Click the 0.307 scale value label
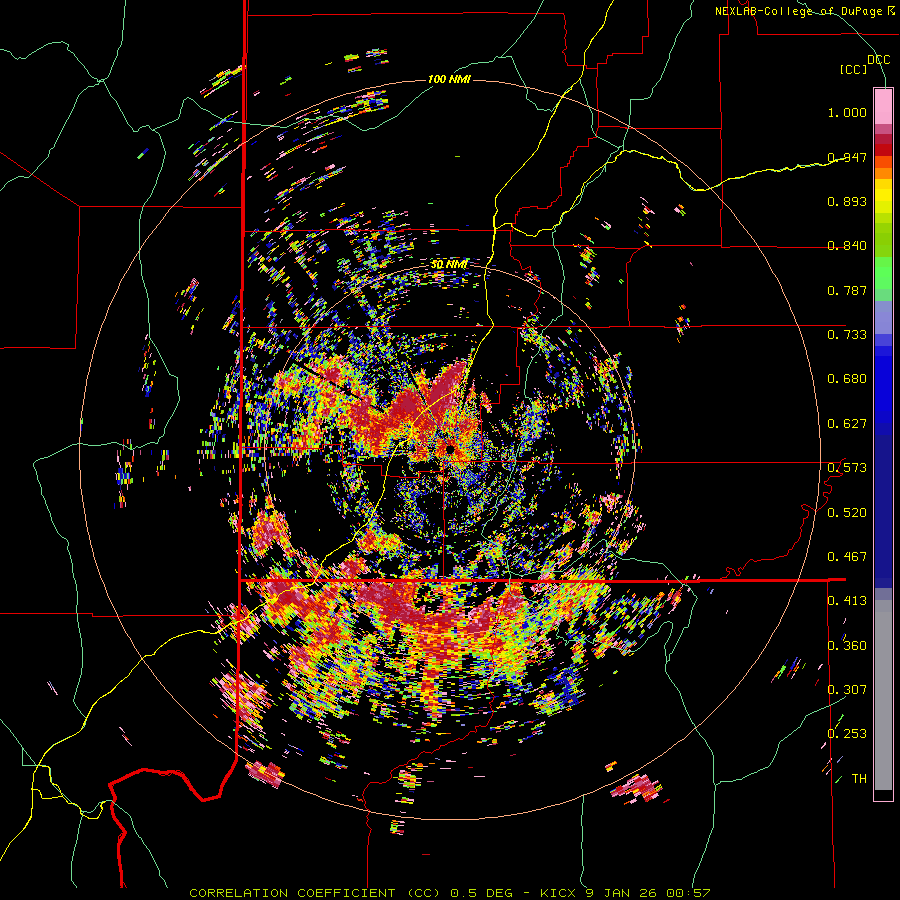This screenshot has height=900, width=900. (847, 690)
